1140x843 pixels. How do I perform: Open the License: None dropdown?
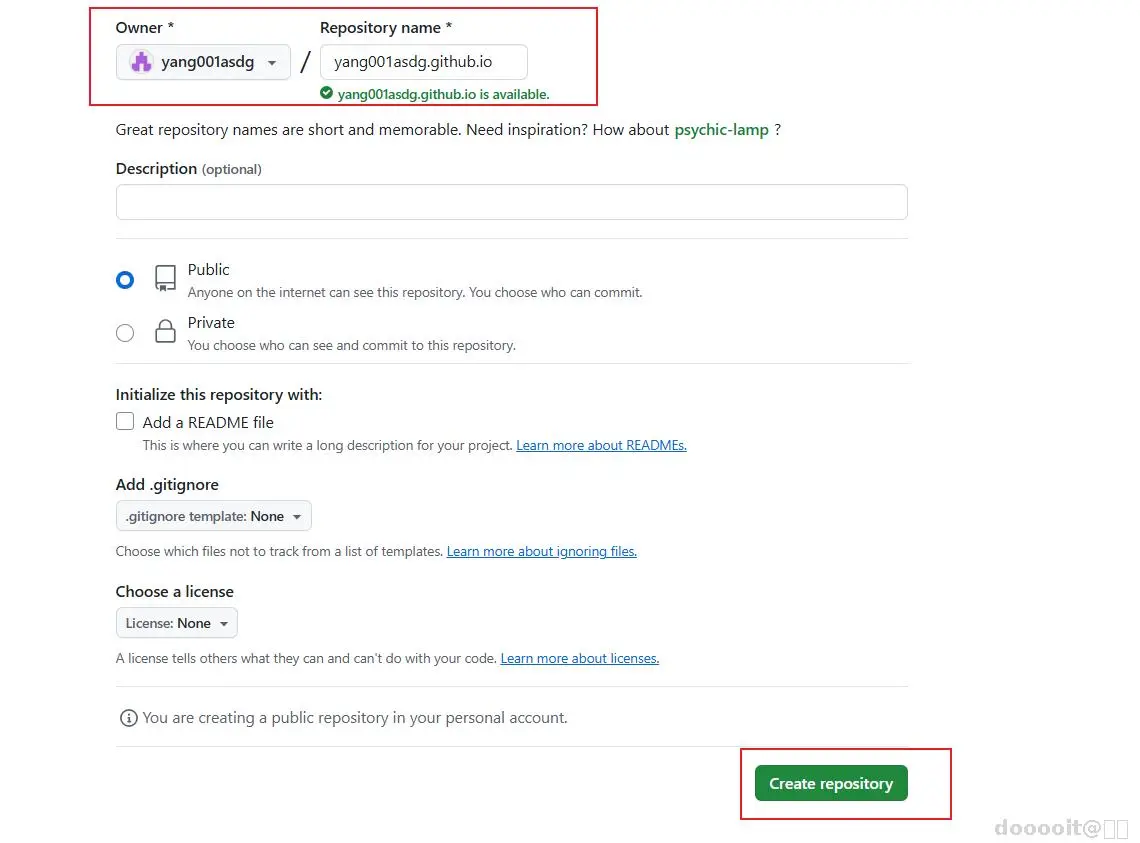[x=176, y=623]
